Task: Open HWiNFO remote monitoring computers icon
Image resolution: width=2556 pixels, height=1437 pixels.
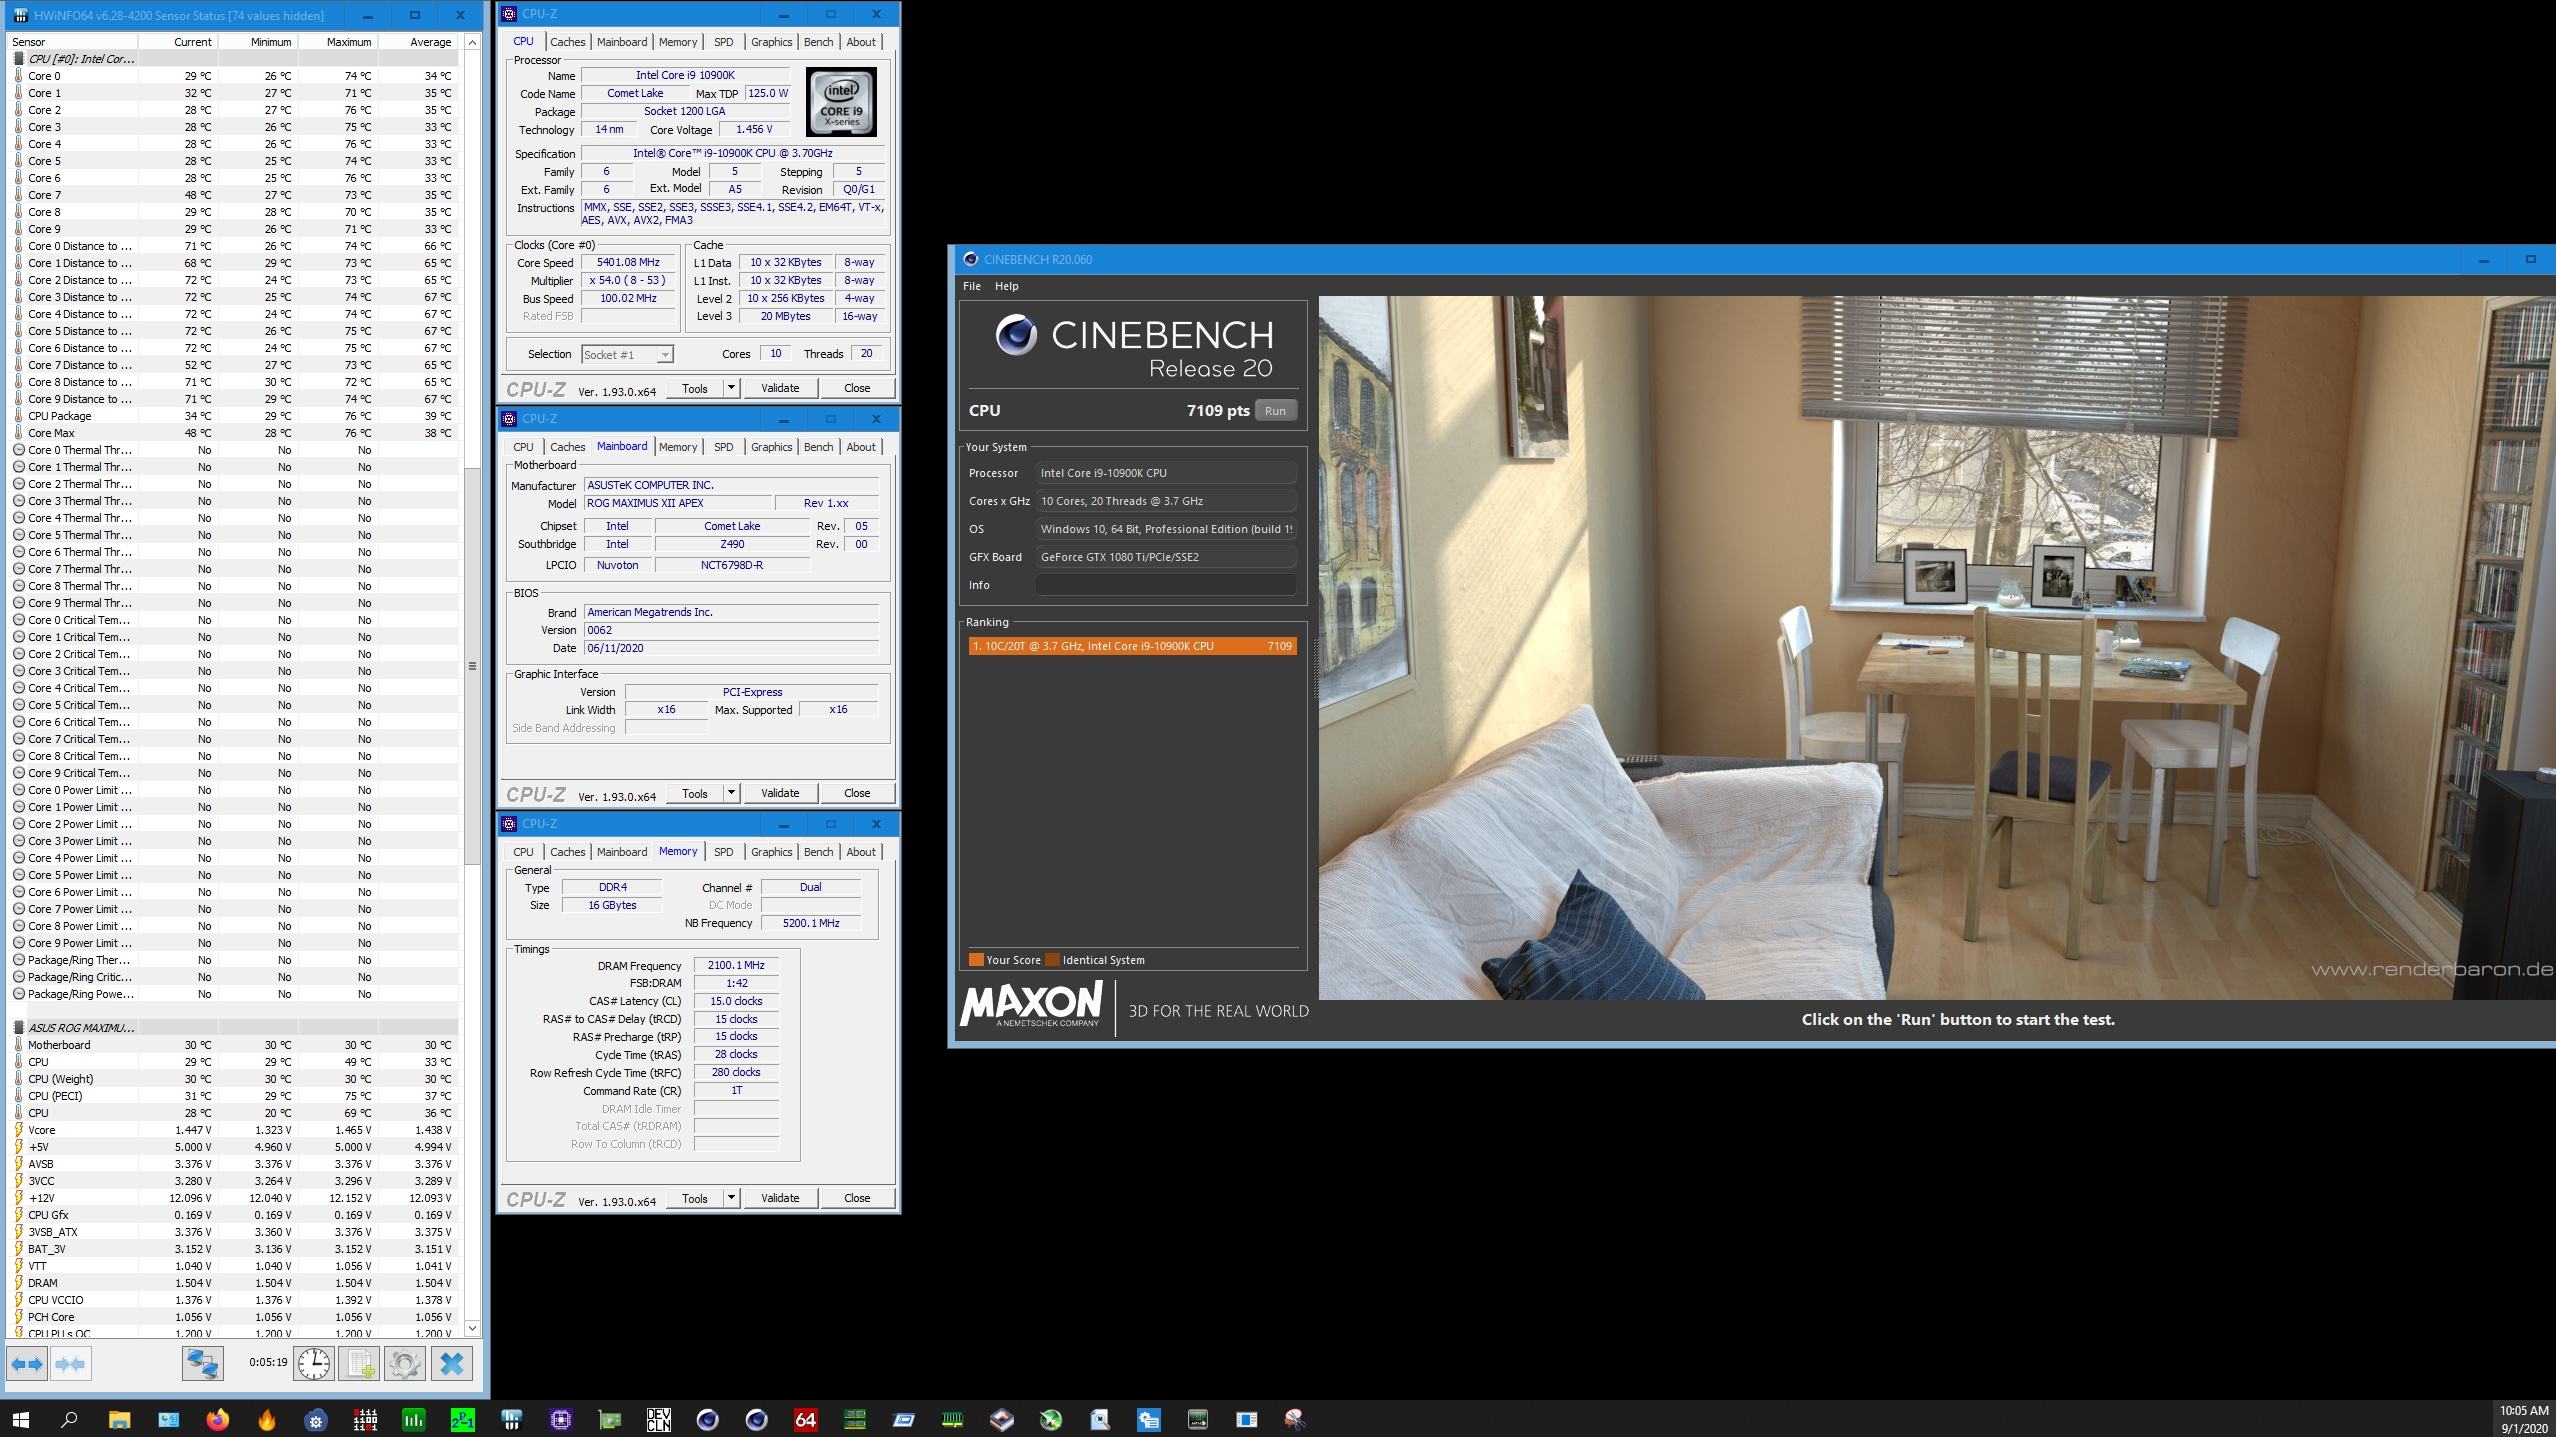Action: coord(202,1364)
